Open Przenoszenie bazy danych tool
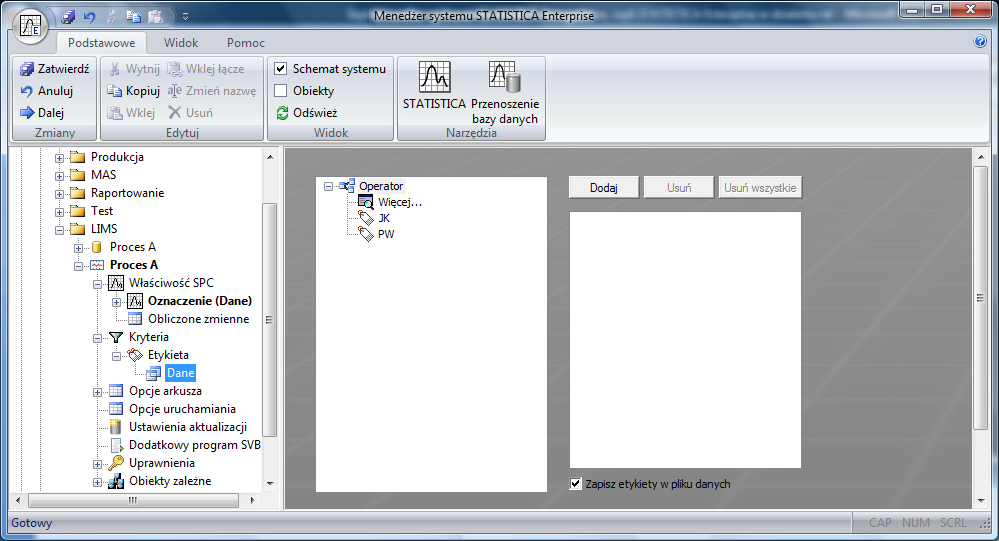 [x=505, y=92]
